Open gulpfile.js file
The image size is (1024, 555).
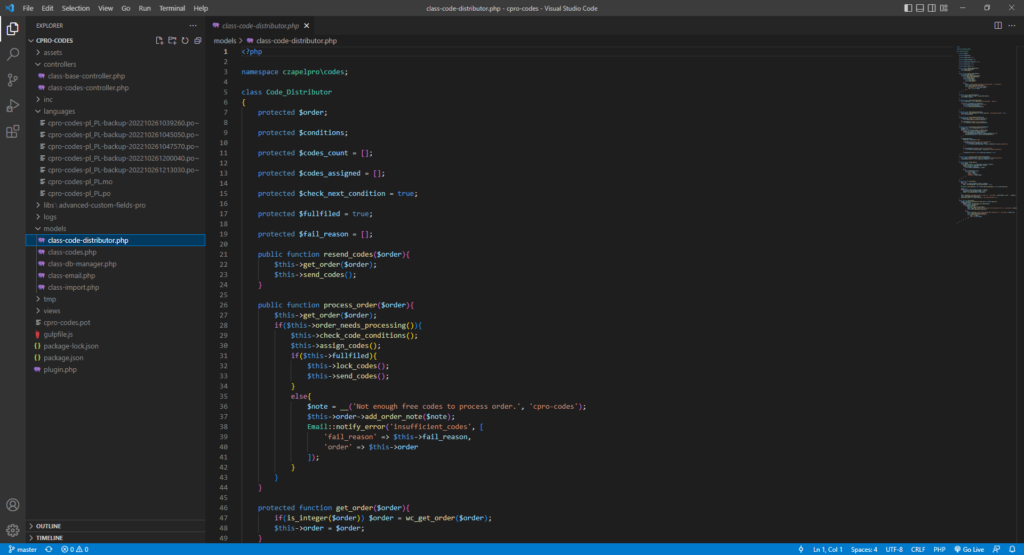pos(58,334)
